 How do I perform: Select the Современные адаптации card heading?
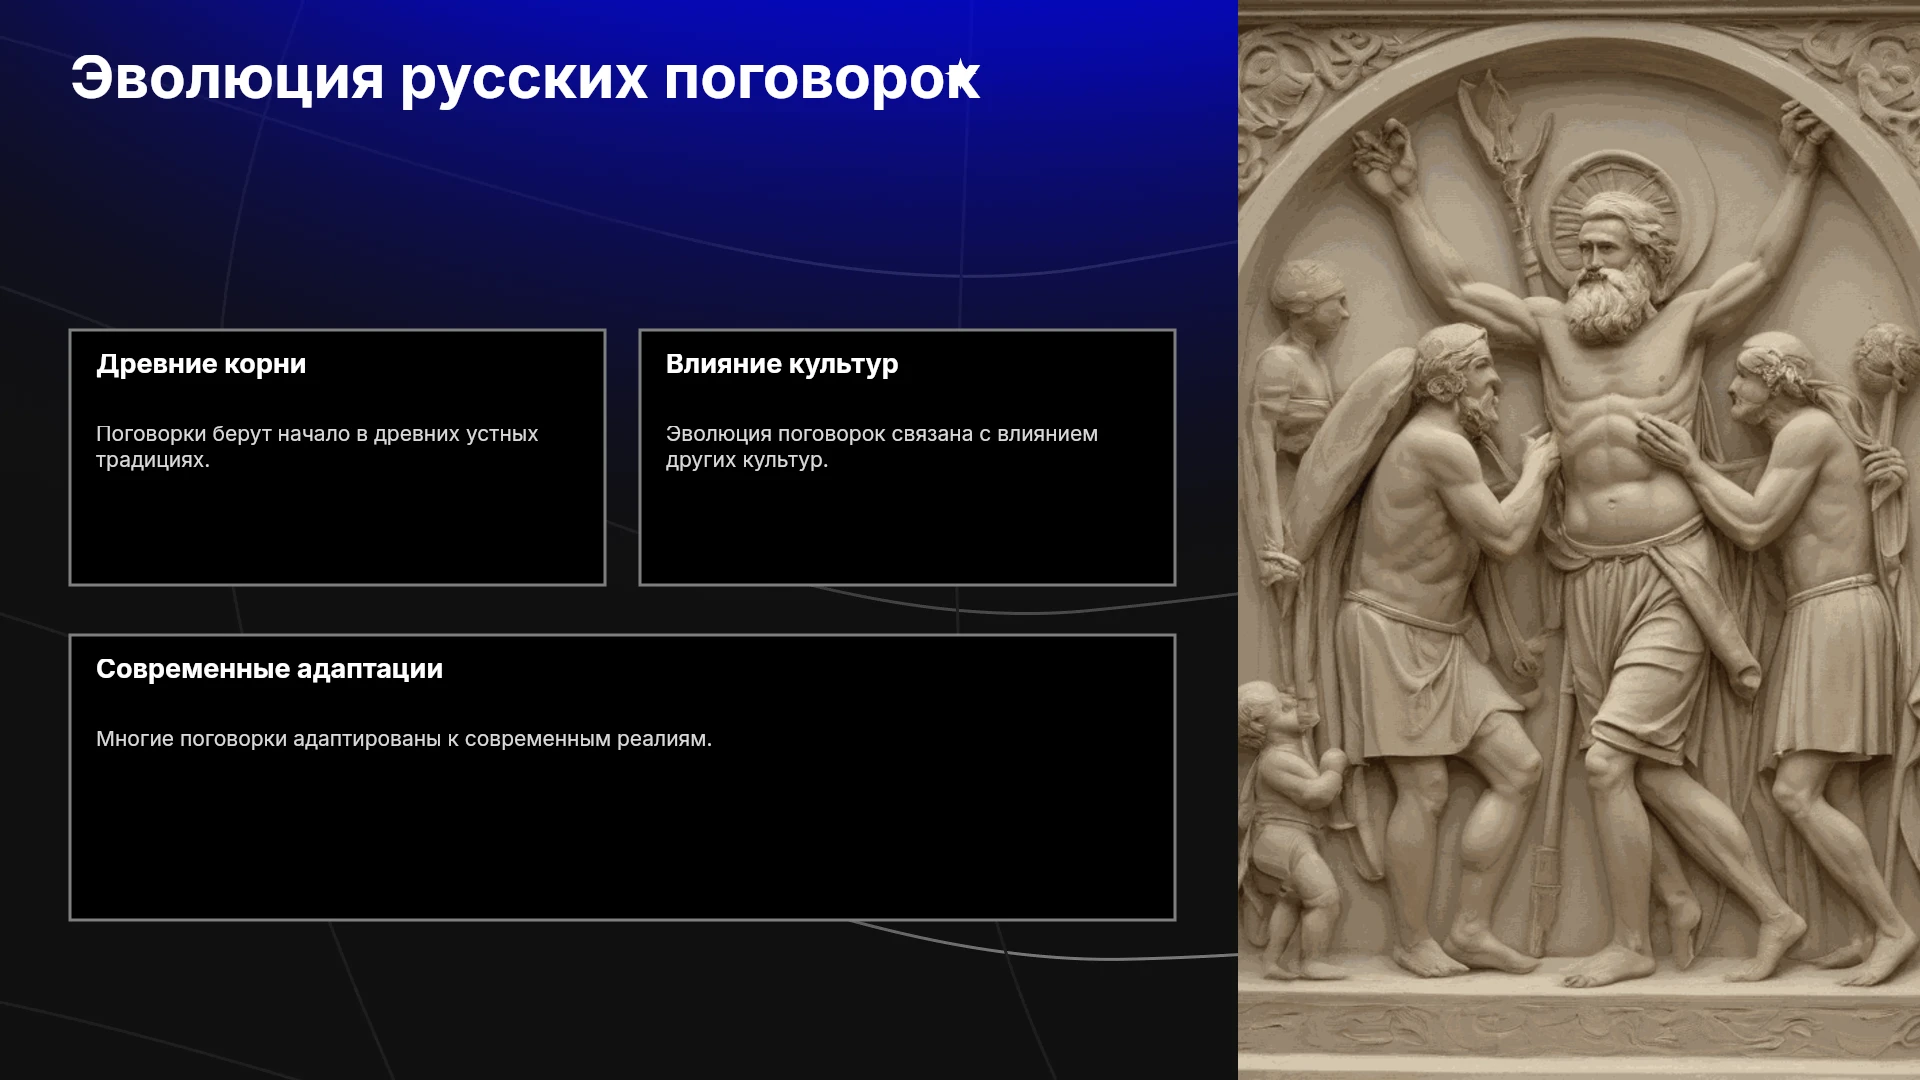269,669
